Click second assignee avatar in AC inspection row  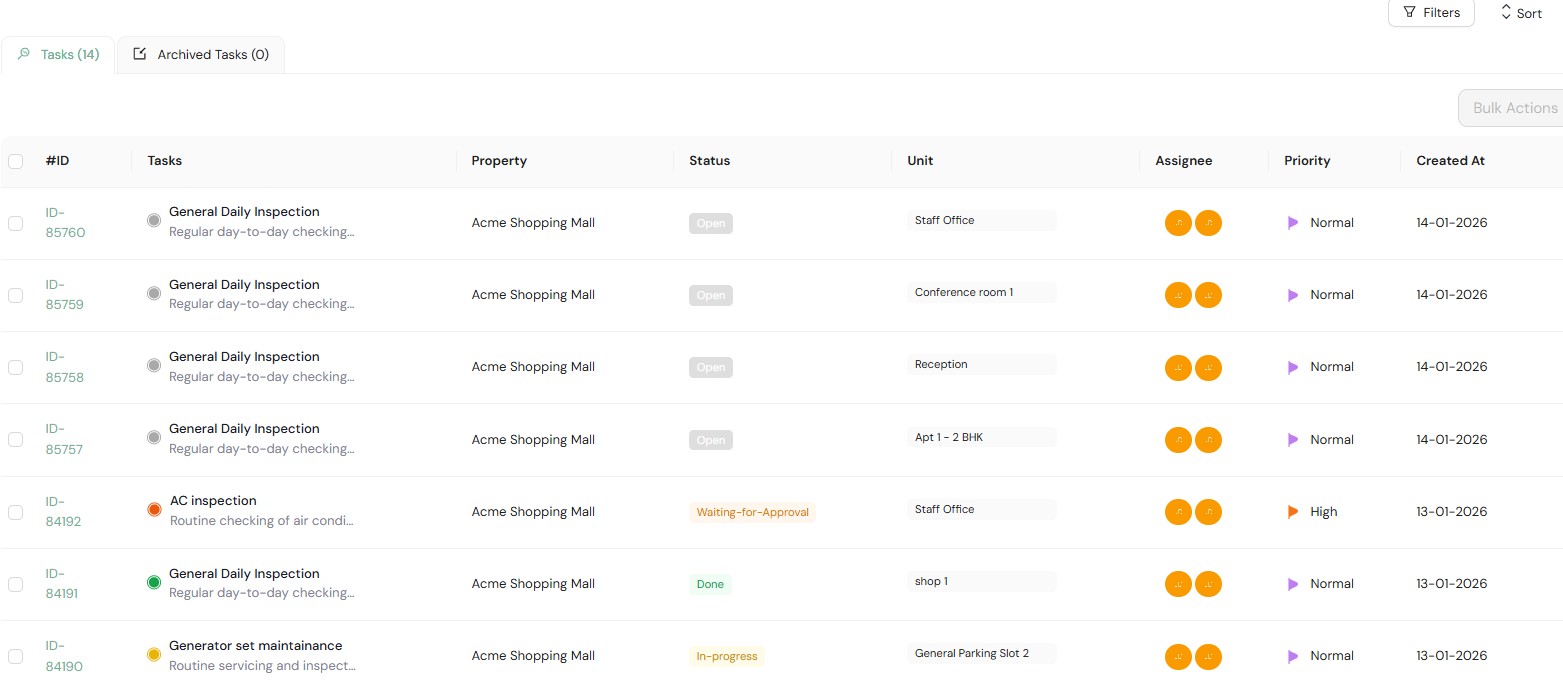1208,512
